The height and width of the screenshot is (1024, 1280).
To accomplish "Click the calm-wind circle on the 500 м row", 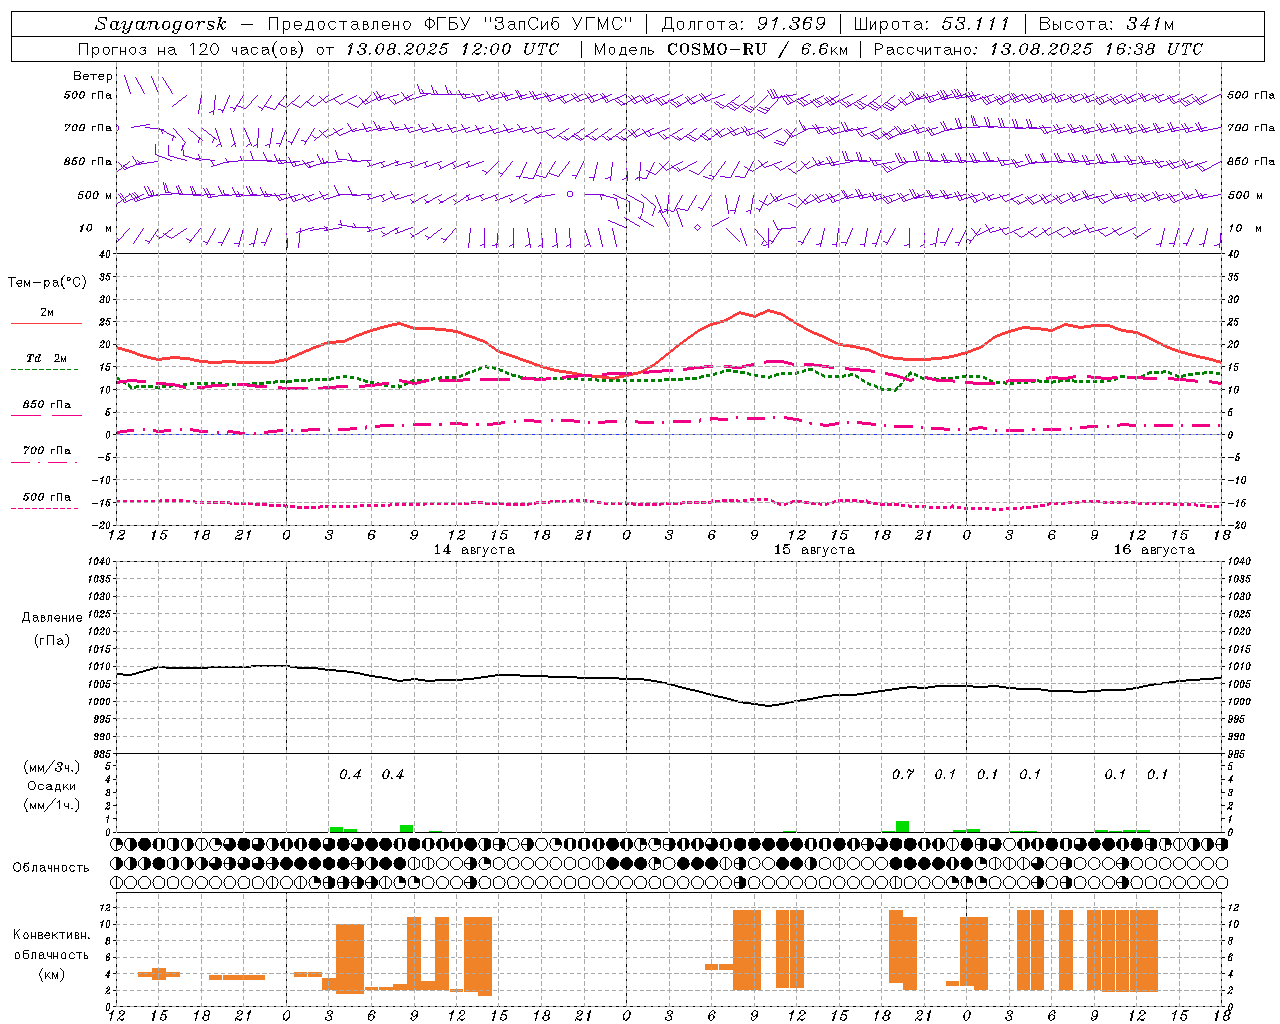I will tap(570, 194).
